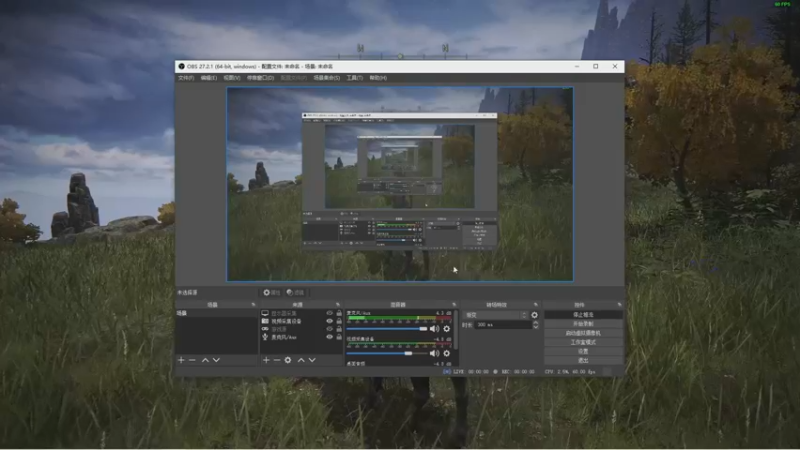Add a new scene with plus icon
The image size is (800, 450).
pyautogui.click(x=181, y=360)
